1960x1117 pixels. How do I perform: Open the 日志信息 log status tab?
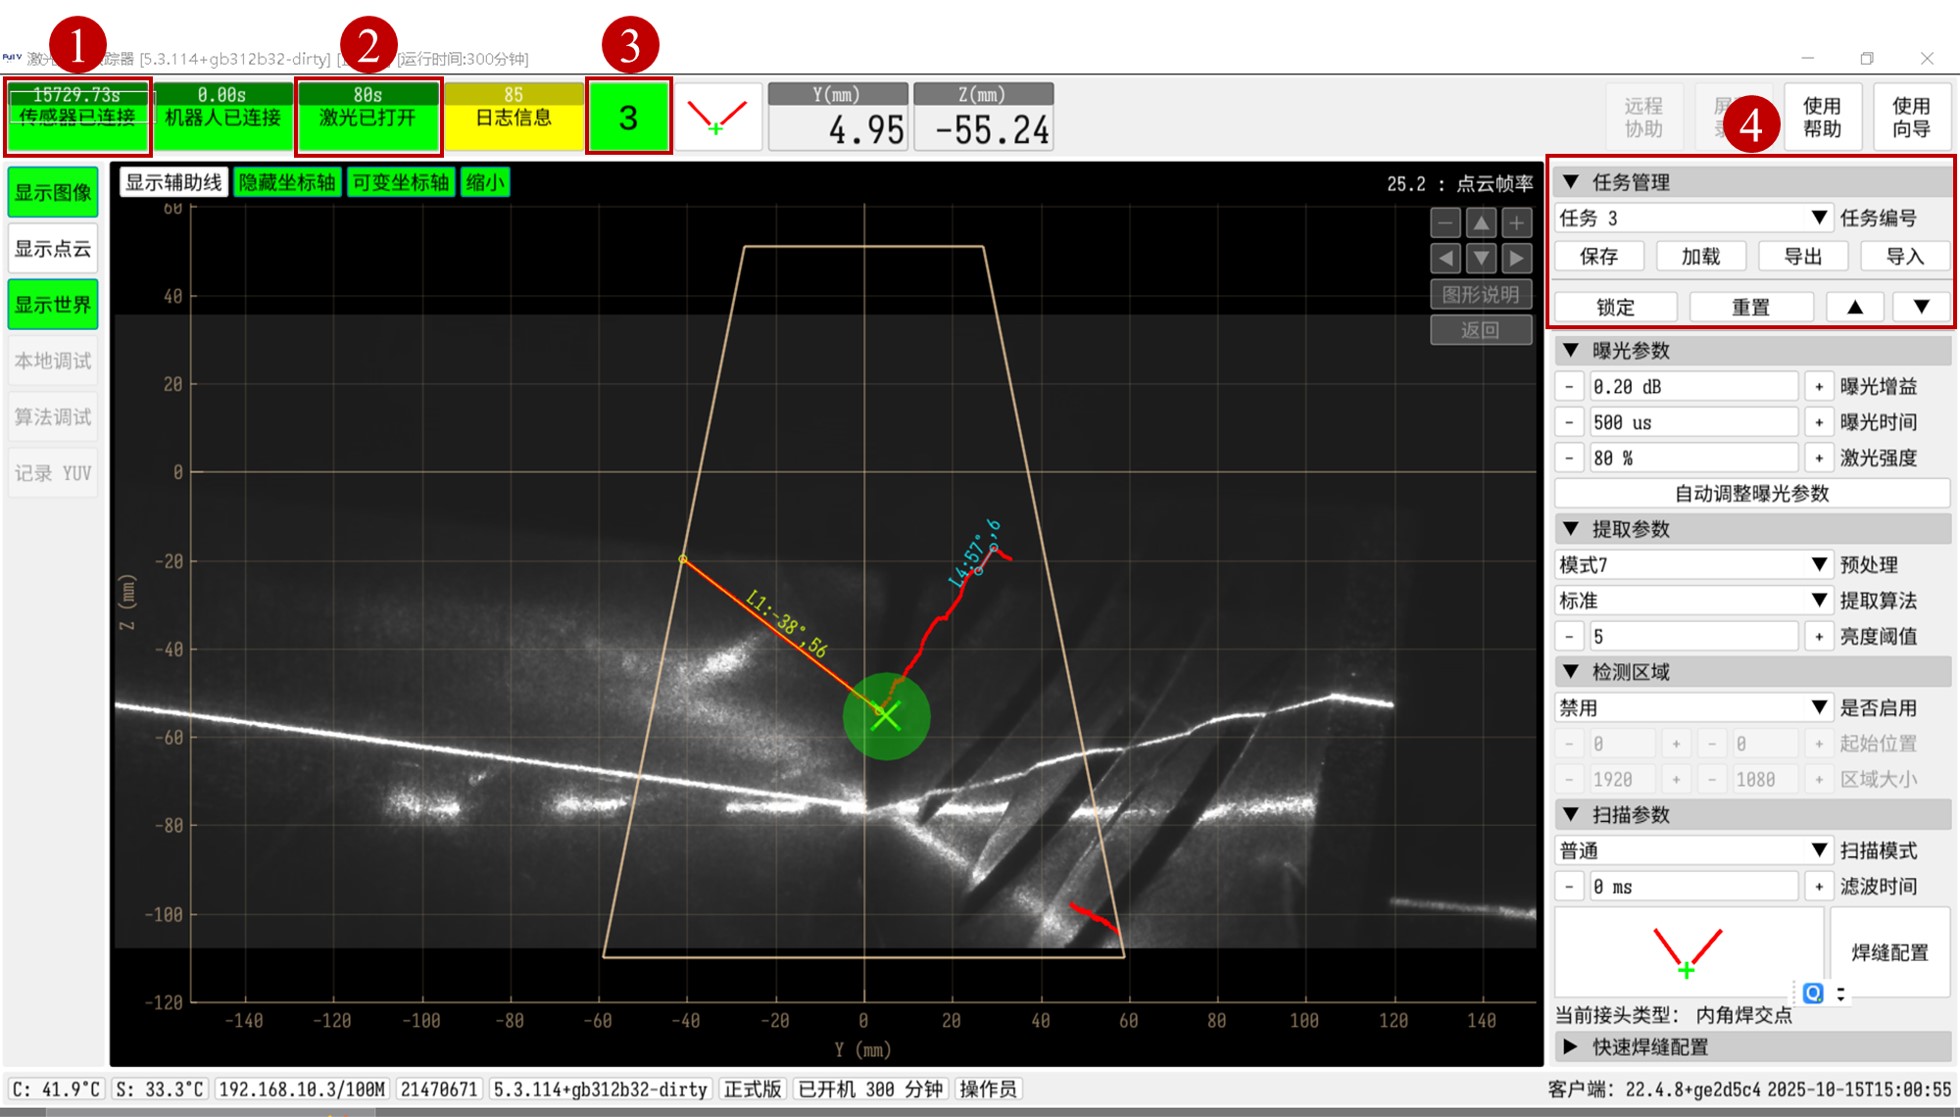[x=513, y=116]
